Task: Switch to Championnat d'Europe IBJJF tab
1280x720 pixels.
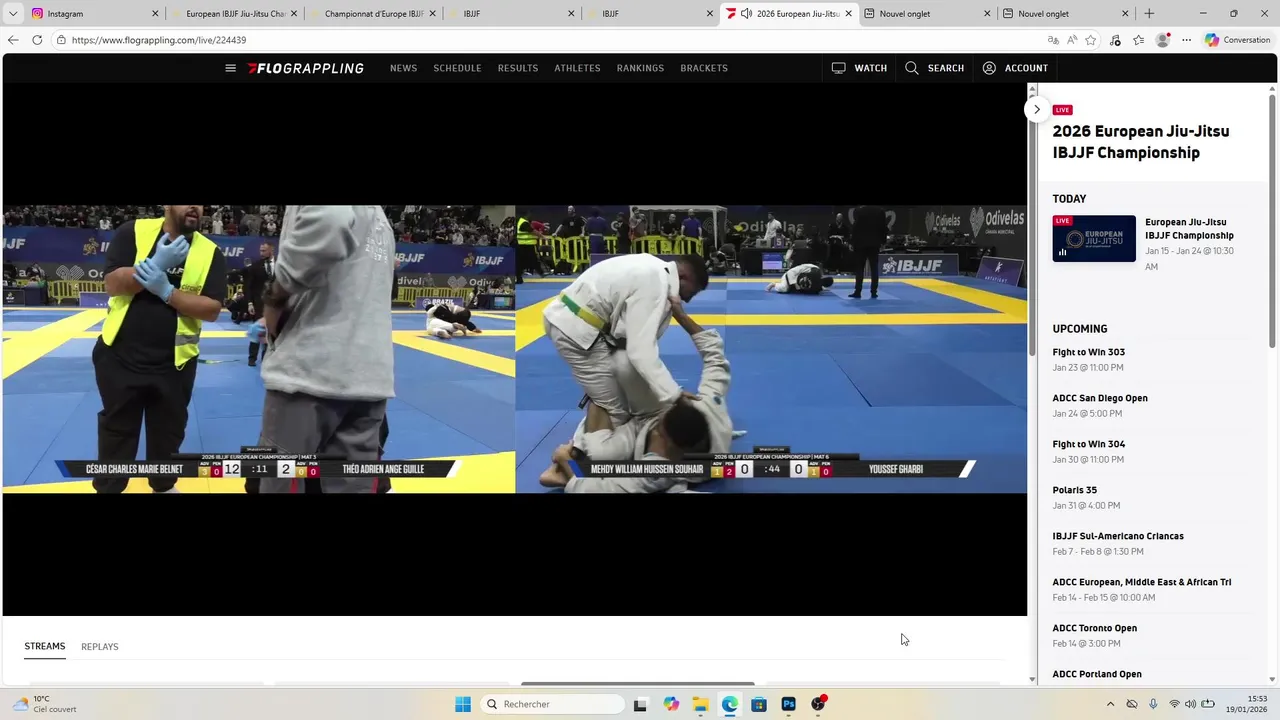Action: (x=371, y=14)
